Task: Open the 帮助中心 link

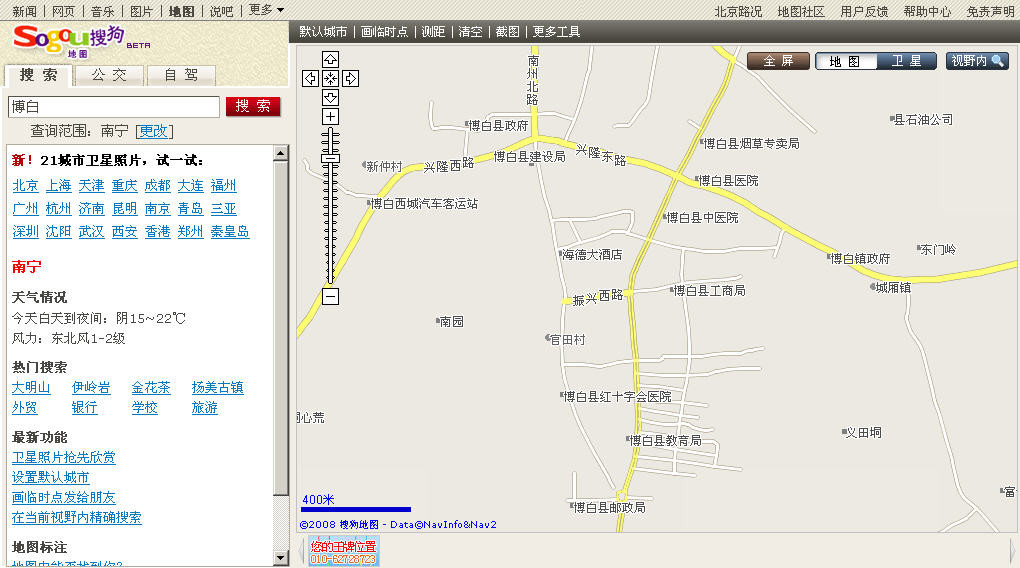Action: tap(927, 11)
